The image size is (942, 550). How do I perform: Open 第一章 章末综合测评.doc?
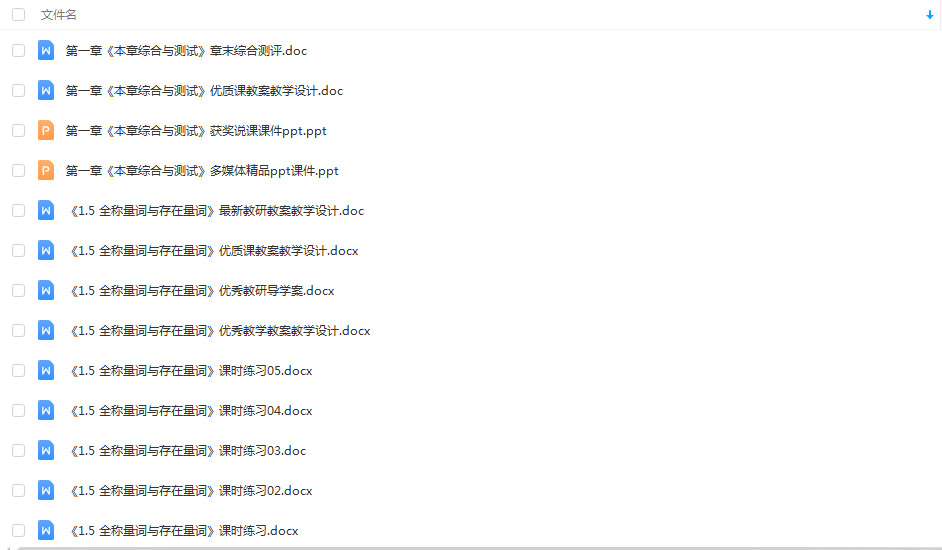point(186,50)
